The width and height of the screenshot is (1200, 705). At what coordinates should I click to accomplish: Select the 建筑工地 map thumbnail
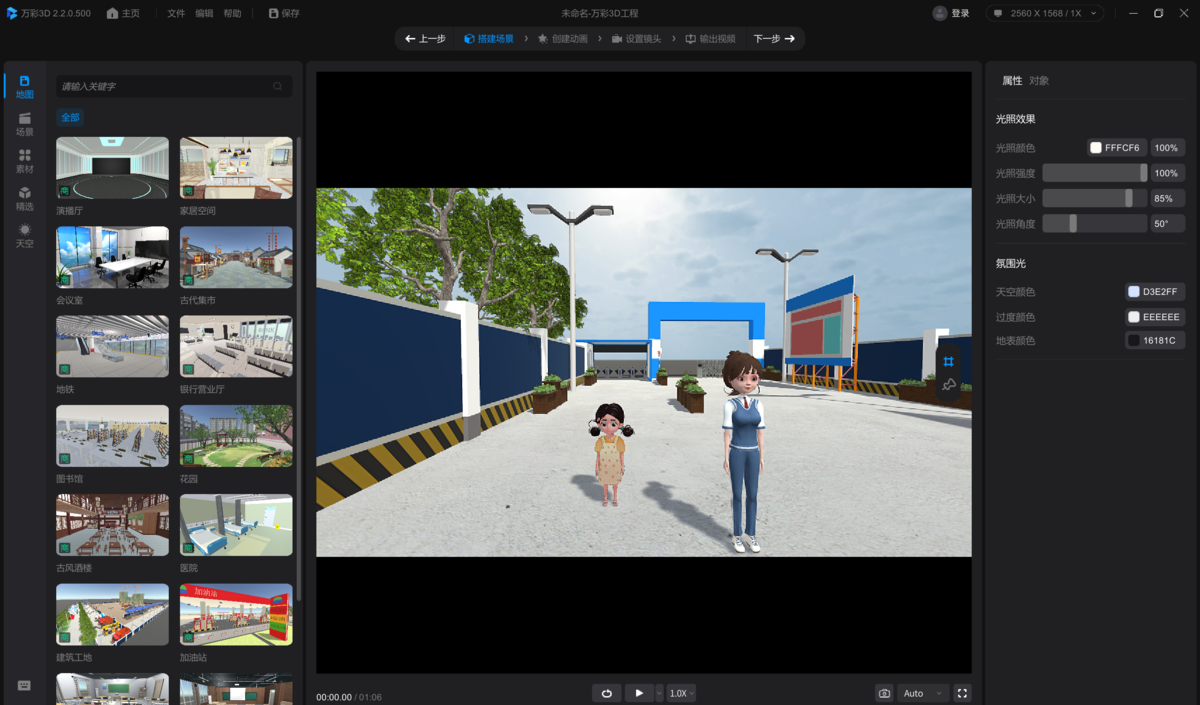pos(112,615)
